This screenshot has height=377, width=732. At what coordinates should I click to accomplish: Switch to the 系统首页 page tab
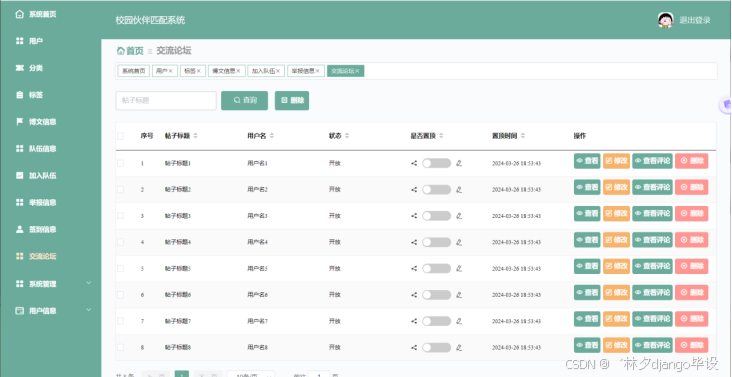click(134, 71)
